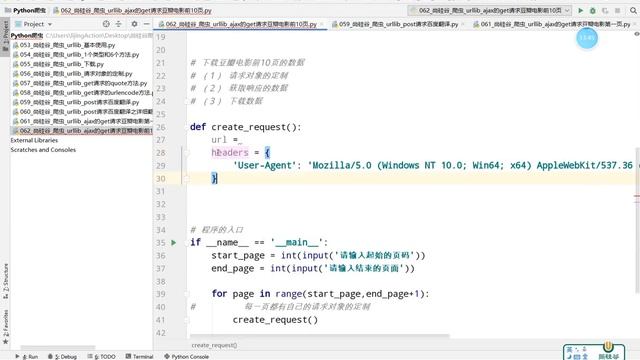640x360 pixels.
Task: Open Search Everywhere magnifier icon
Action: point(633,10)
